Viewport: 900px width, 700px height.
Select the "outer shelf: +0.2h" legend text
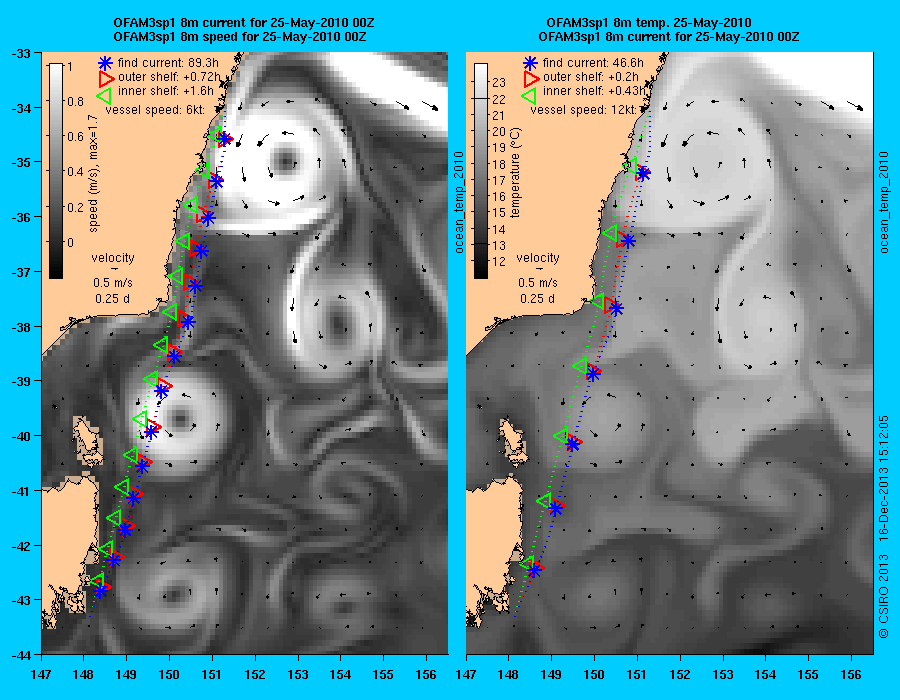(x=591, y=77)
